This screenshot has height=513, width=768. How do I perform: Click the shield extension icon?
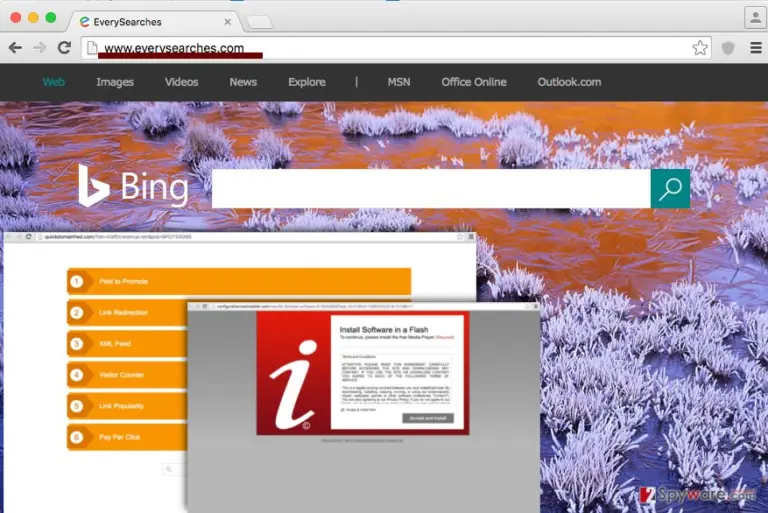coord(728,48)
